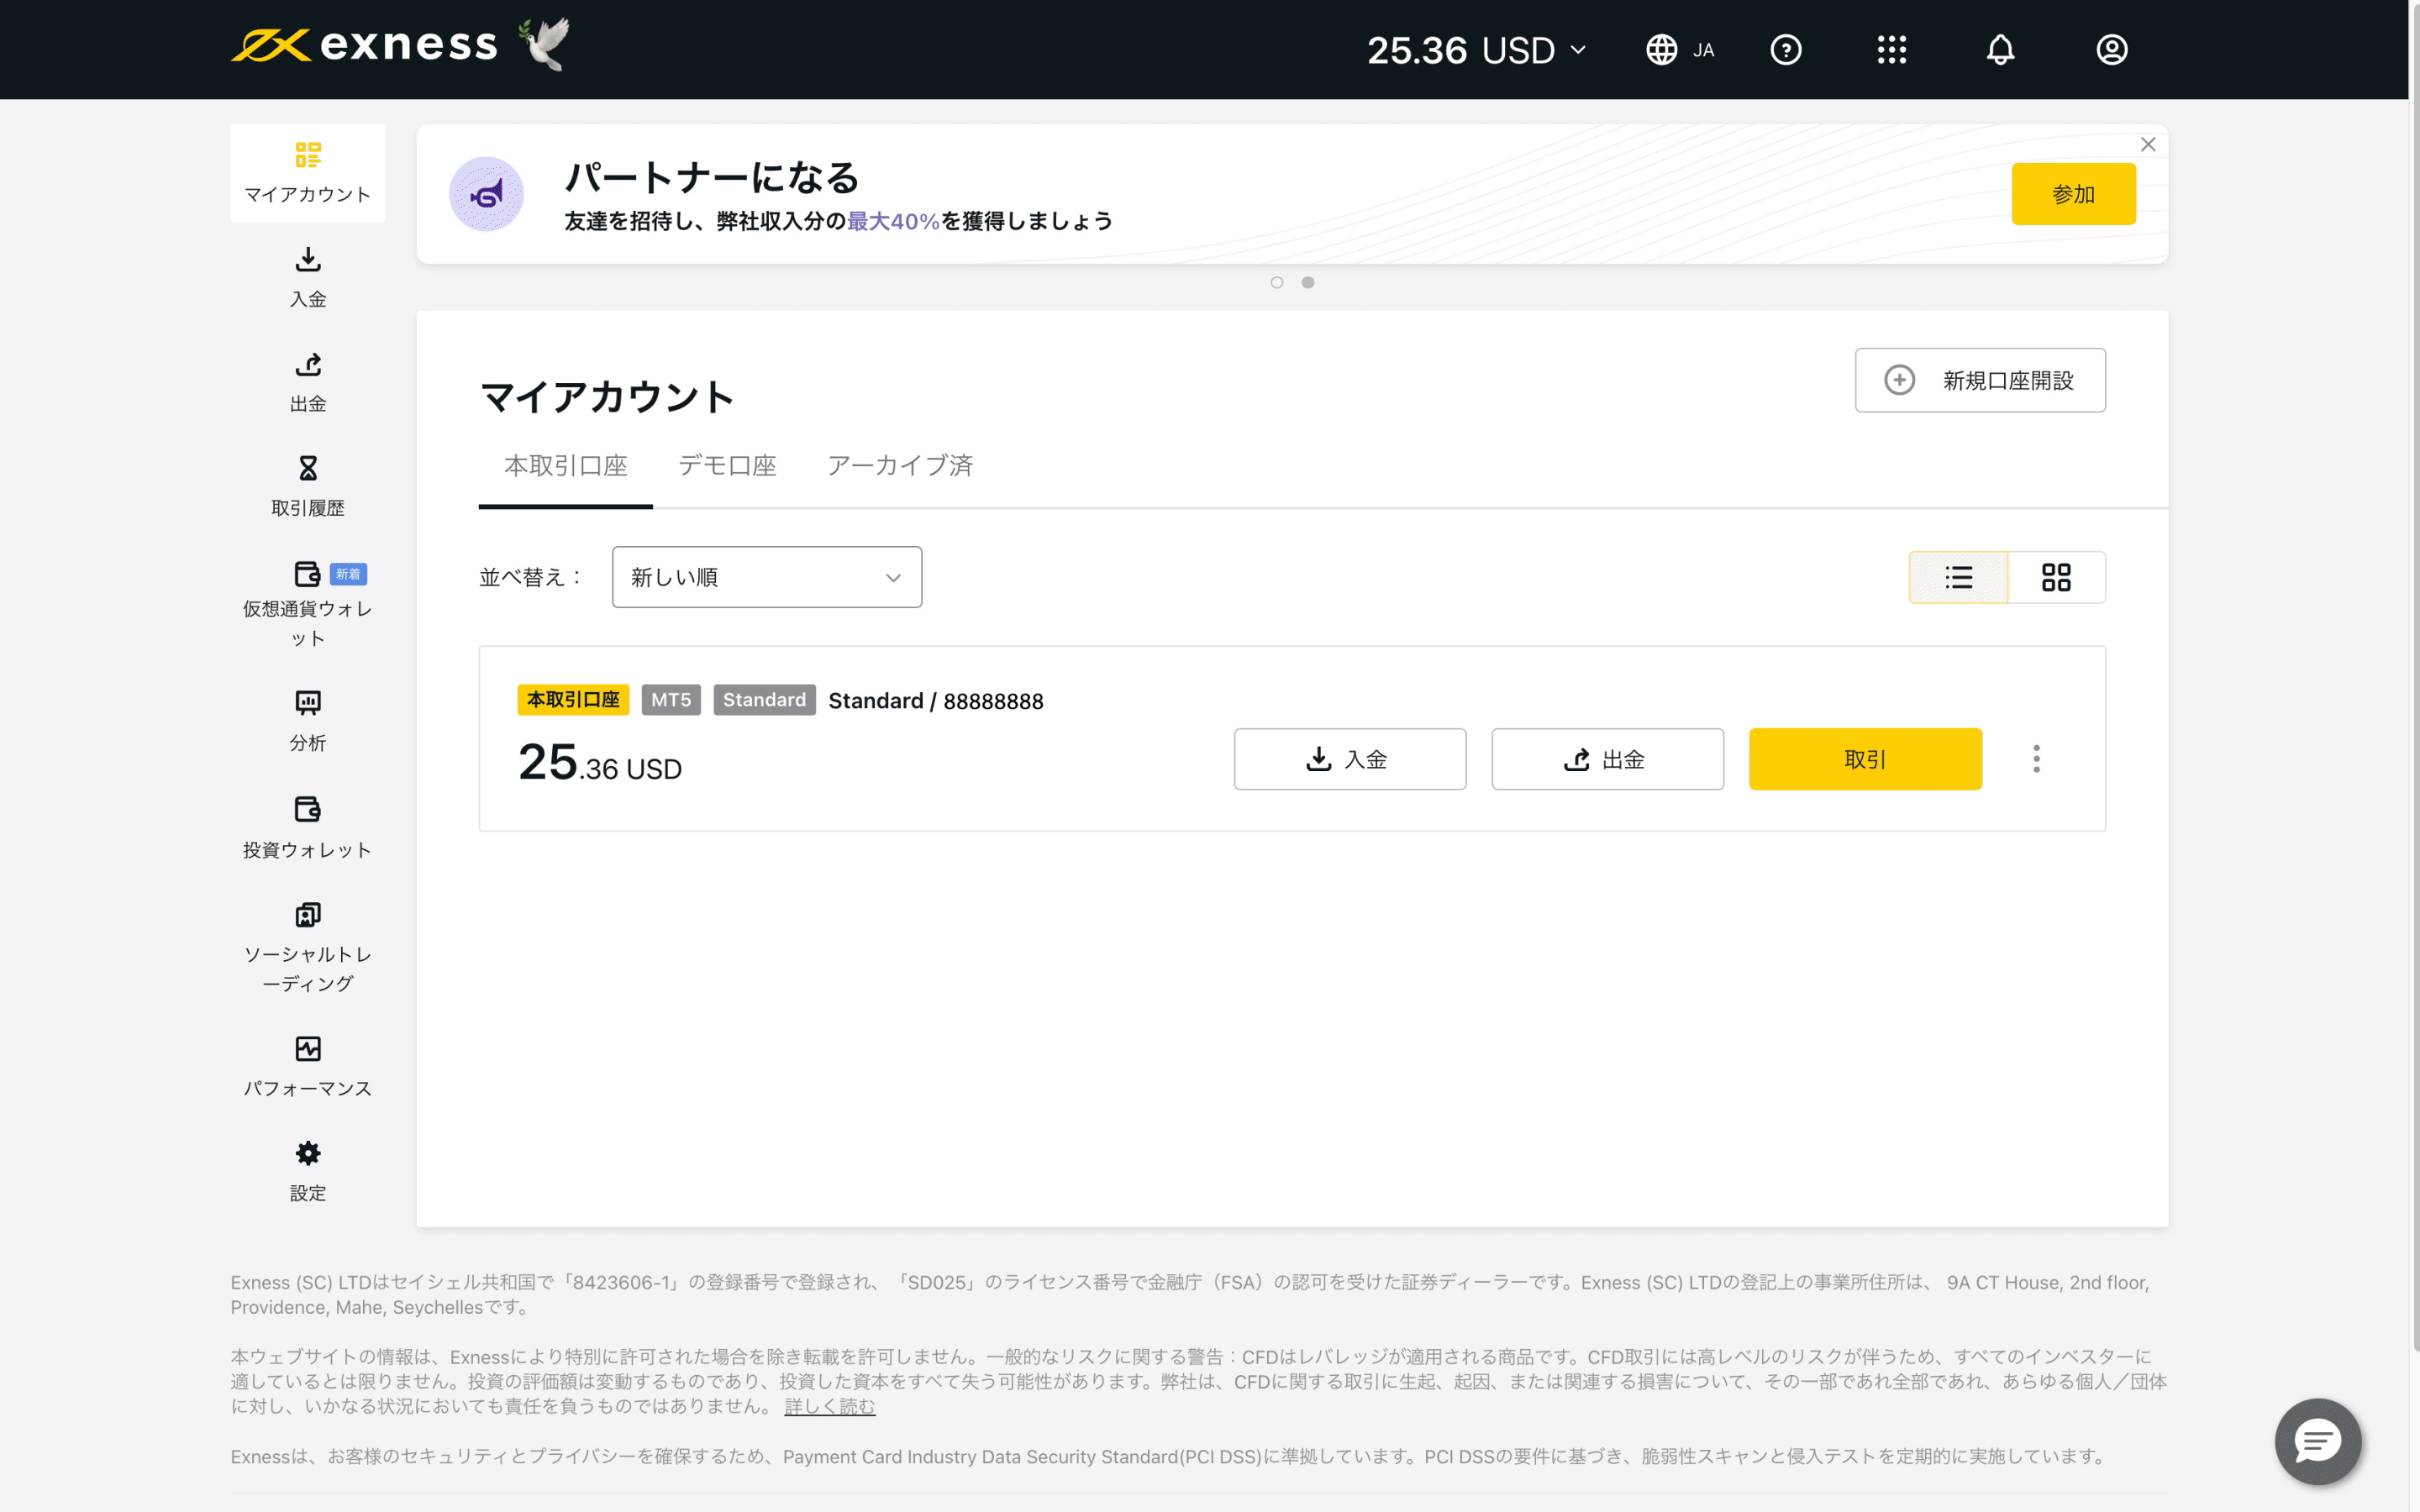Open the user profile icon

coord(2112,50)
